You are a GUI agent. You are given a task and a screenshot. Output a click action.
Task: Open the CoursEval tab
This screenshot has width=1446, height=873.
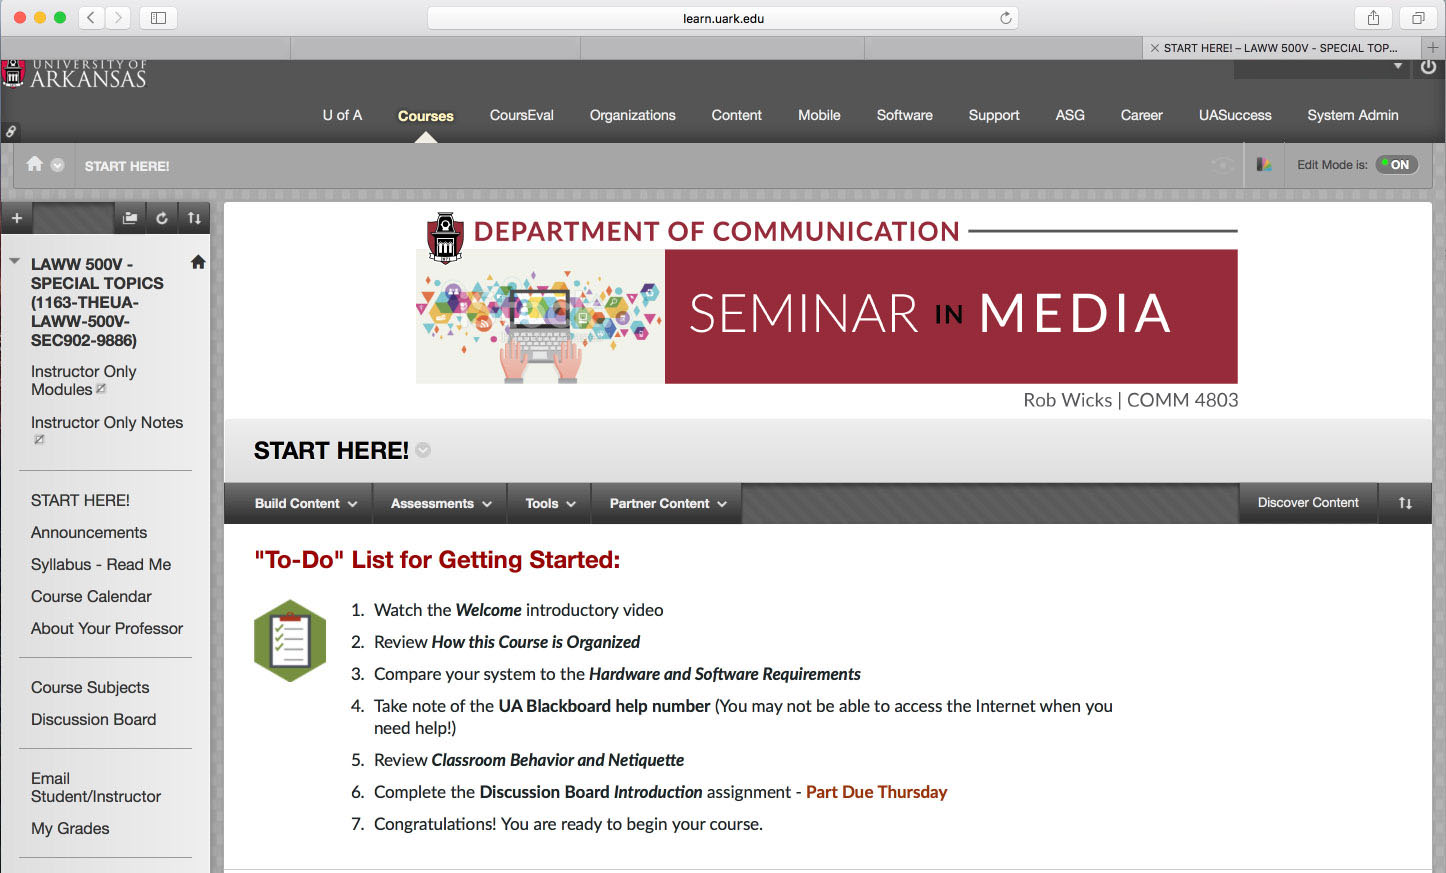coord(522,115)
